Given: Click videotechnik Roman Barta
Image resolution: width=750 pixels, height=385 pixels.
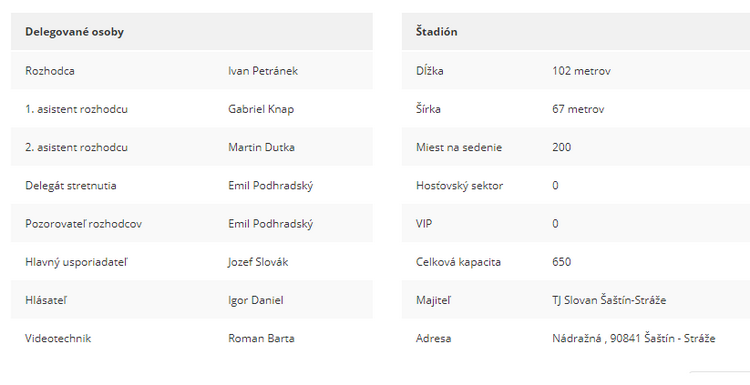Looking at the screenshot, I should pyautogui.click(x=261, y=339).
